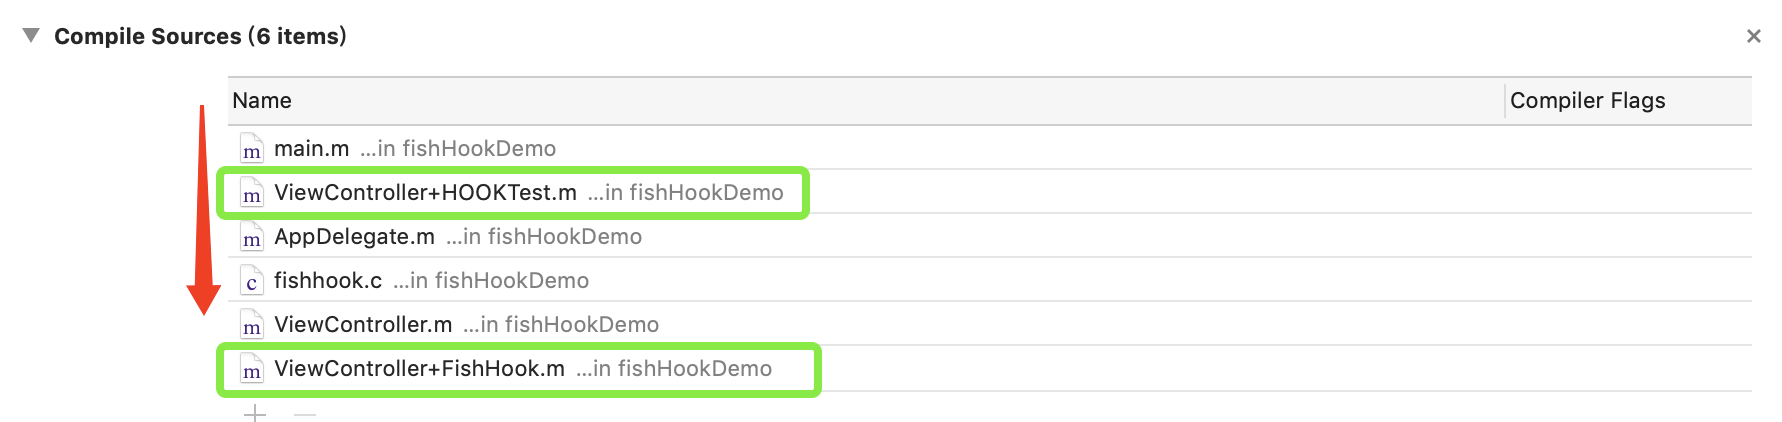Click the ViewController.m file icon
Screen dimensions: 1782x422
251,325
